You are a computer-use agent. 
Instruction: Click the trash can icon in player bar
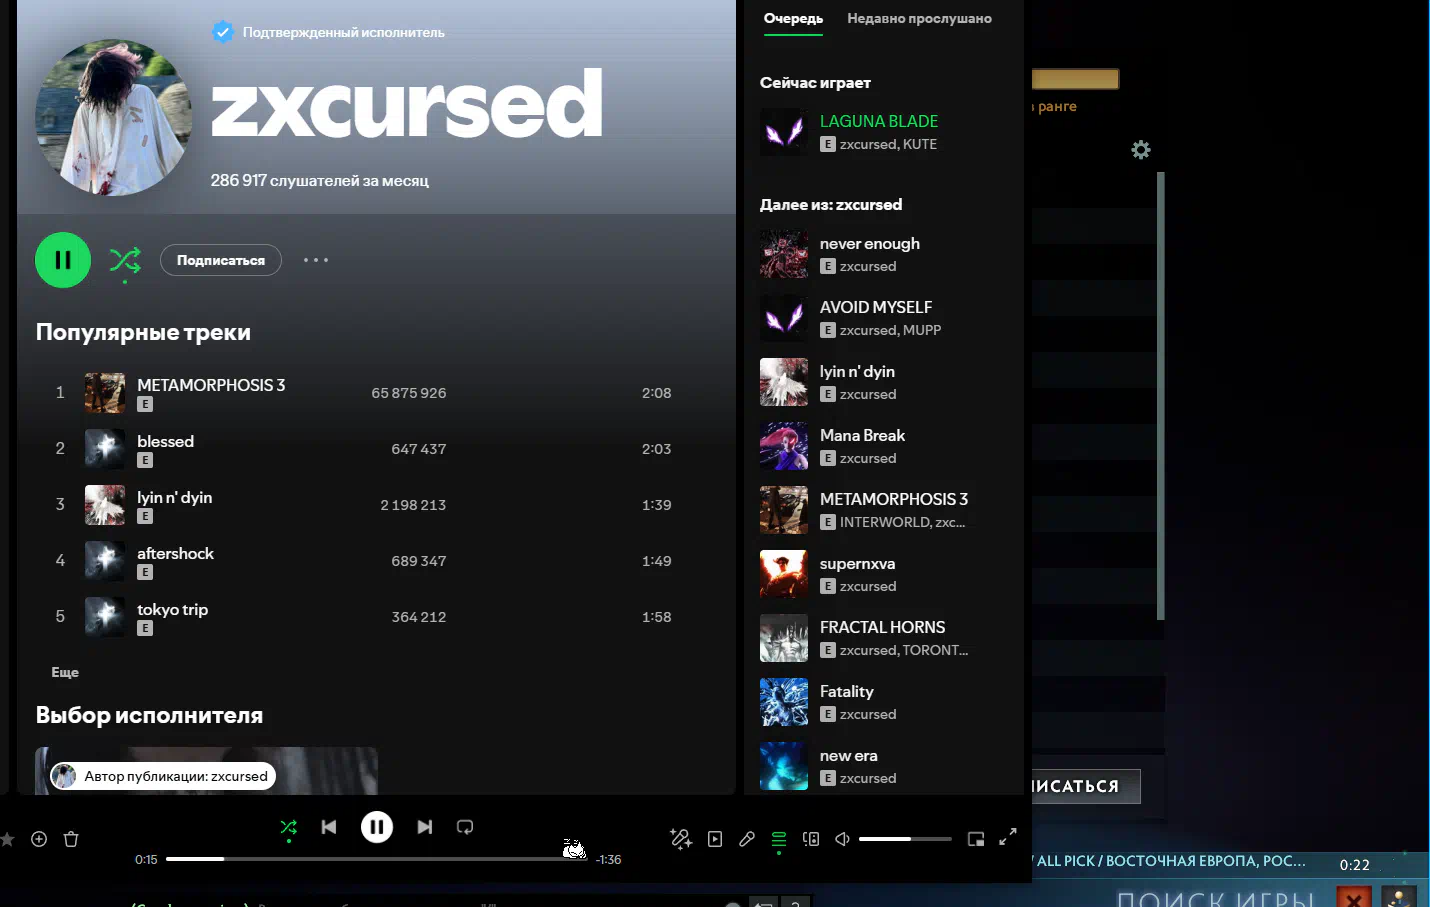[71, 839]
